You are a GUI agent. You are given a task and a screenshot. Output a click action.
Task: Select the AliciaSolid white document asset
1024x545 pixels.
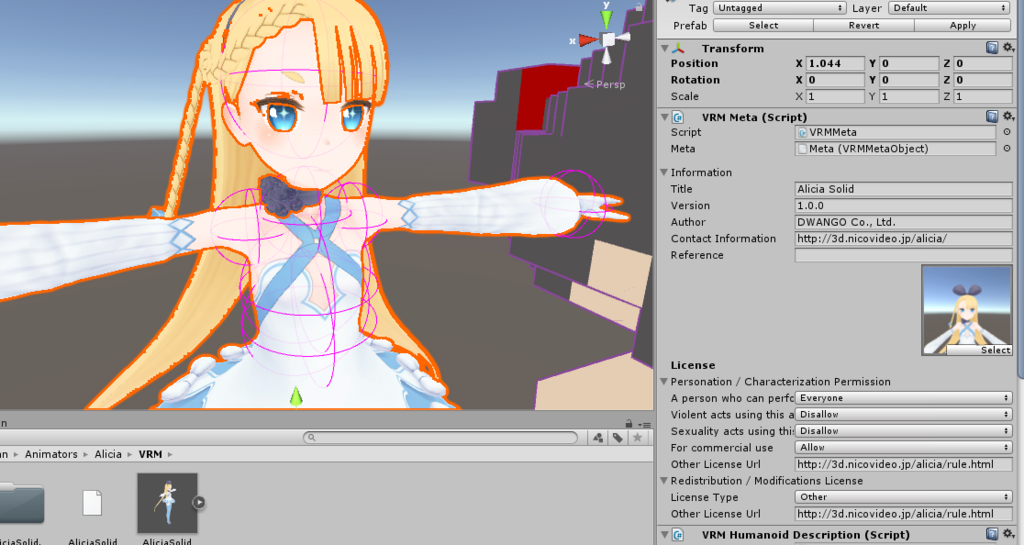point(92,503)
